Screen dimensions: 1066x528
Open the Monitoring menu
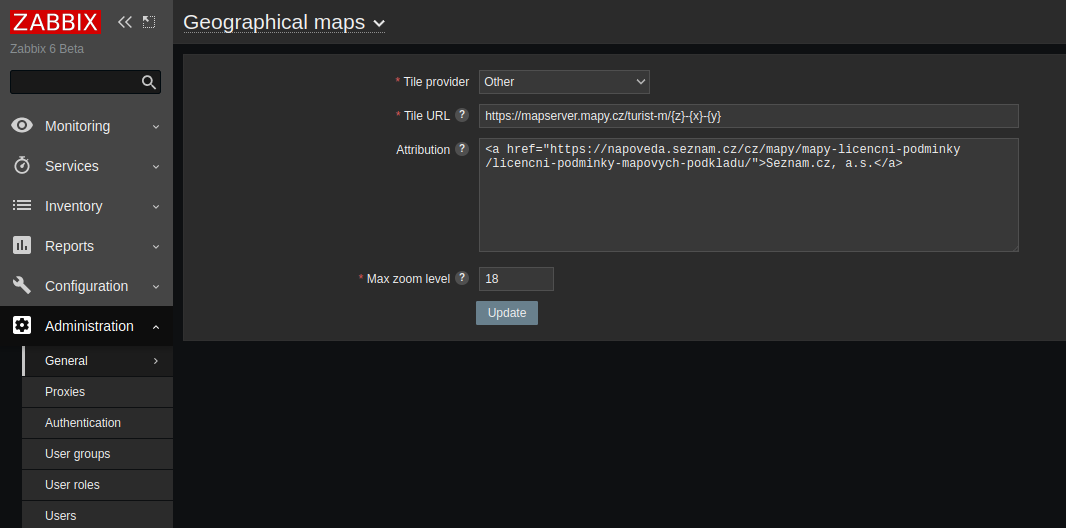coord(86,126)
